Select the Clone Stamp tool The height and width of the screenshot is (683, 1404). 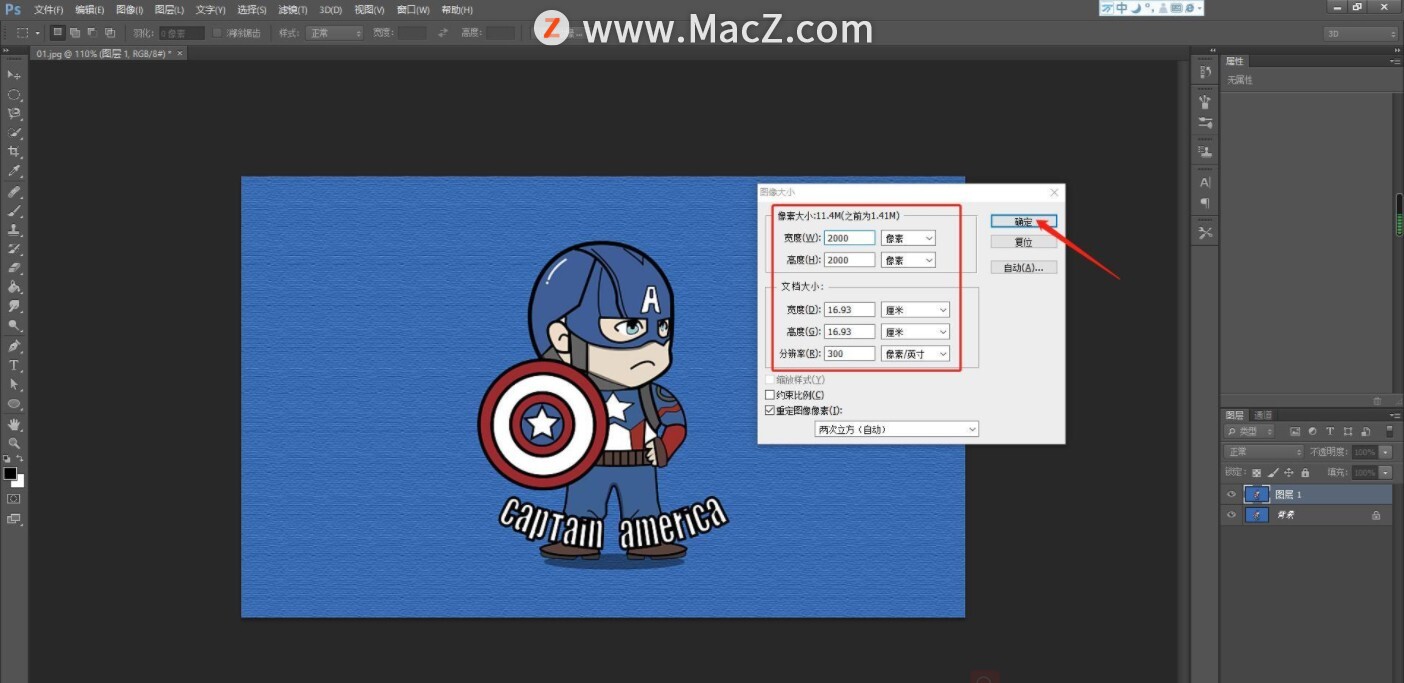click(x=14, y=230)
